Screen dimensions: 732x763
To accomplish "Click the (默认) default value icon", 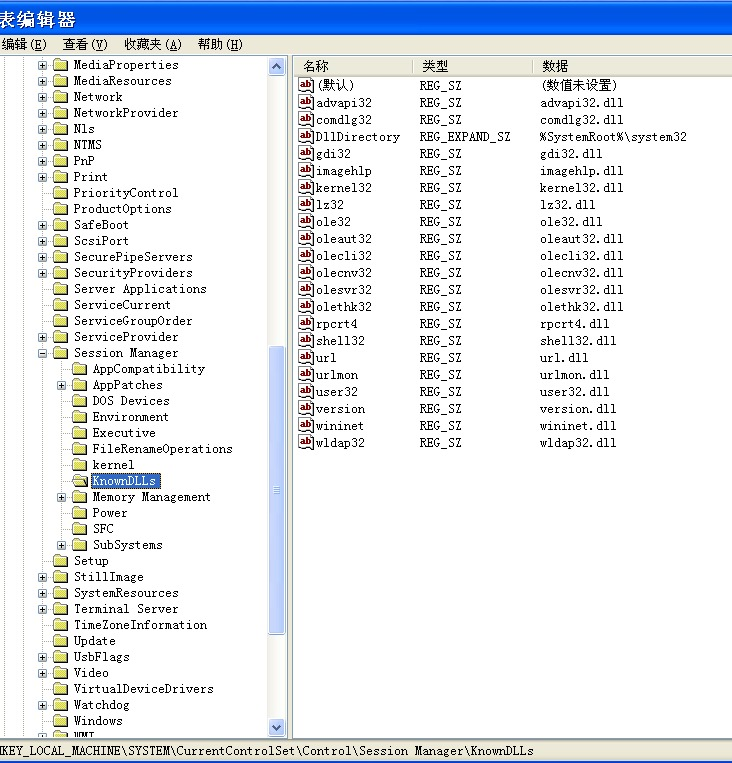I will pyautogui.click(x=306, y=85).
